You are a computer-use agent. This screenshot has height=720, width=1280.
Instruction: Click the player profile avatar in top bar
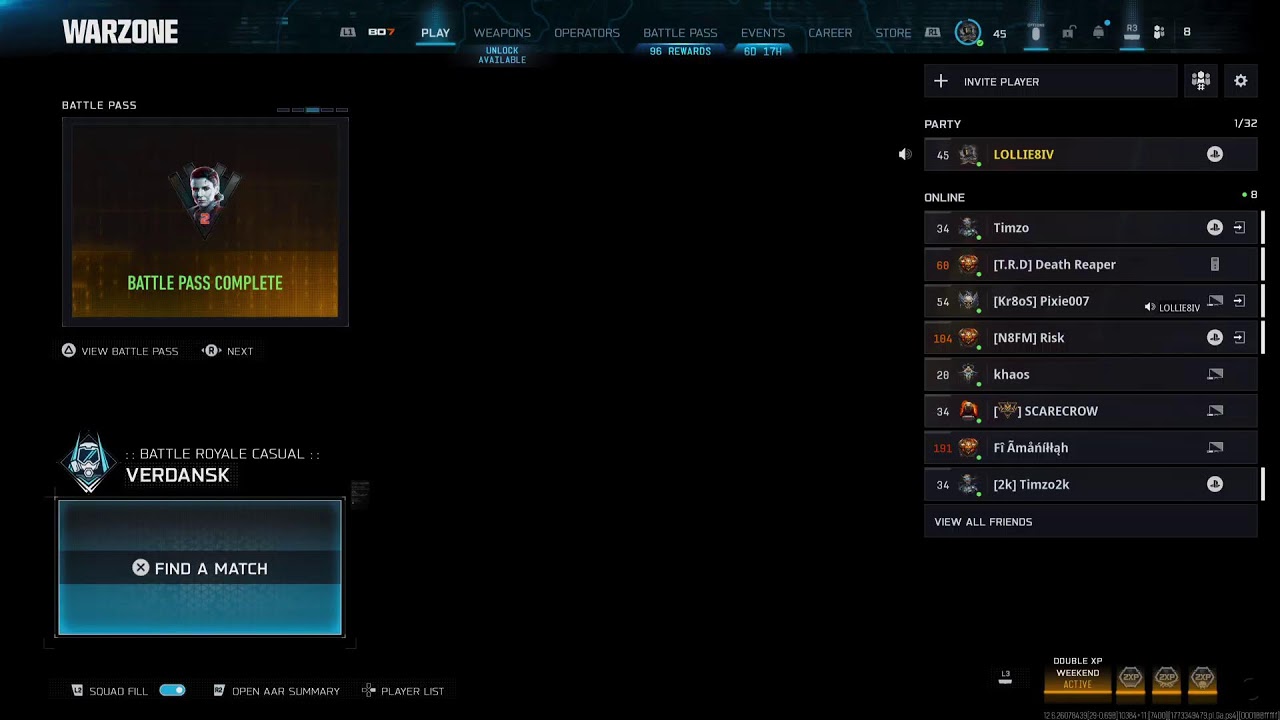tap(967, 32)
